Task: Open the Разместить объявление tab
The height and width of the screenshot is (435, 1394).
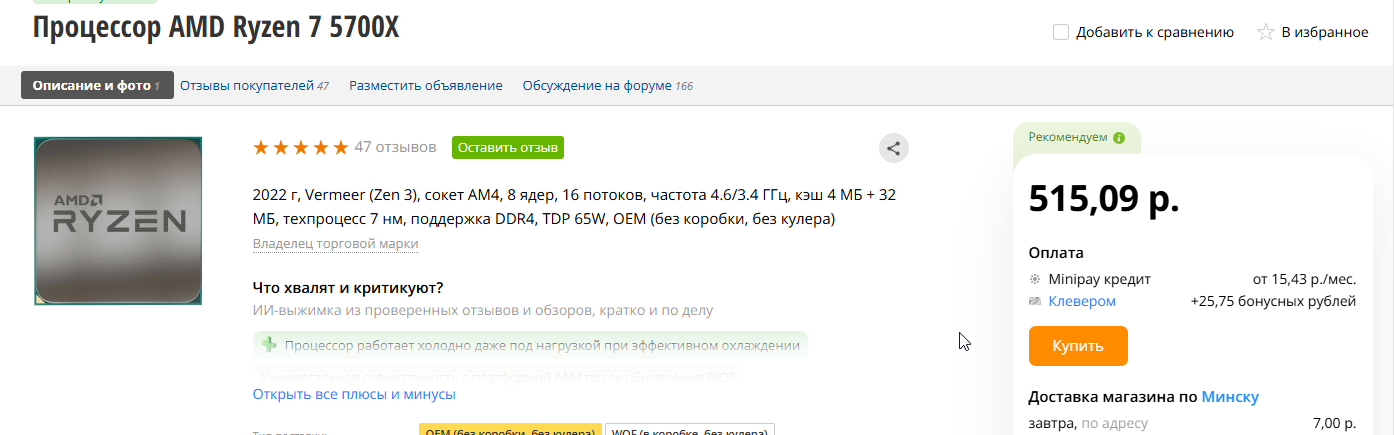Action: (426, 85)
